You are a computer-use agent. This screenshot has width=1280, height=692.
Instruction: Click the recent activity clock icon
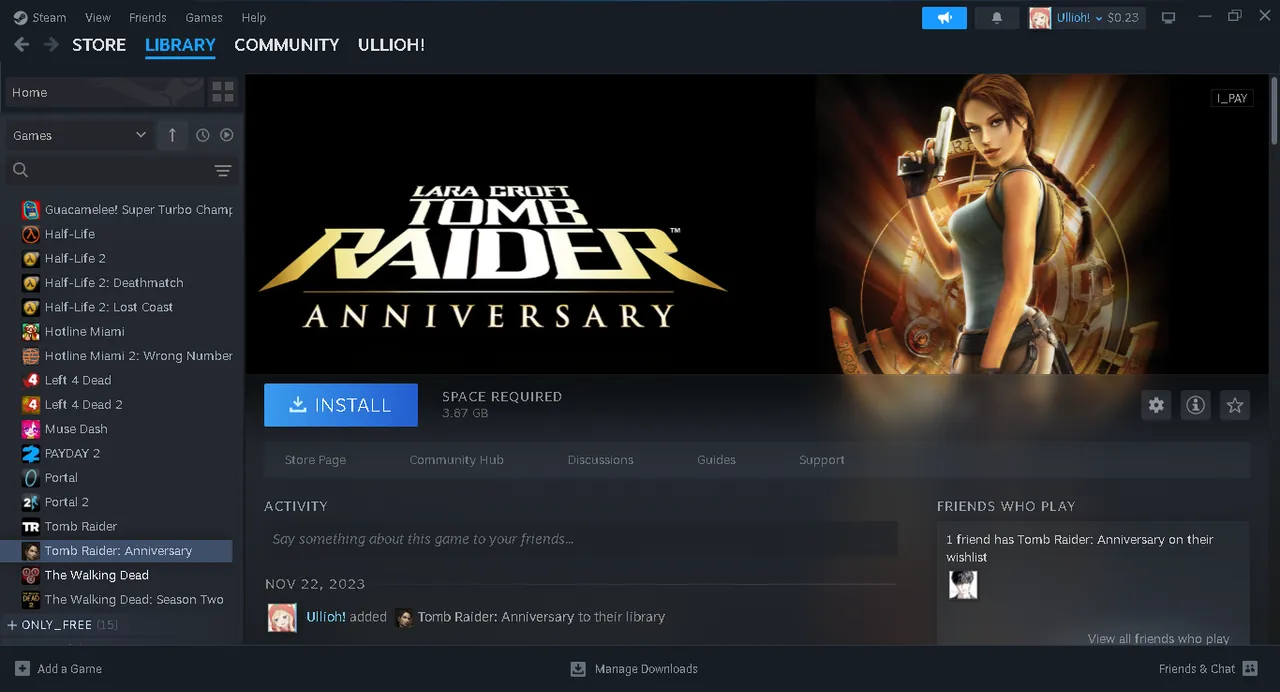203,135
